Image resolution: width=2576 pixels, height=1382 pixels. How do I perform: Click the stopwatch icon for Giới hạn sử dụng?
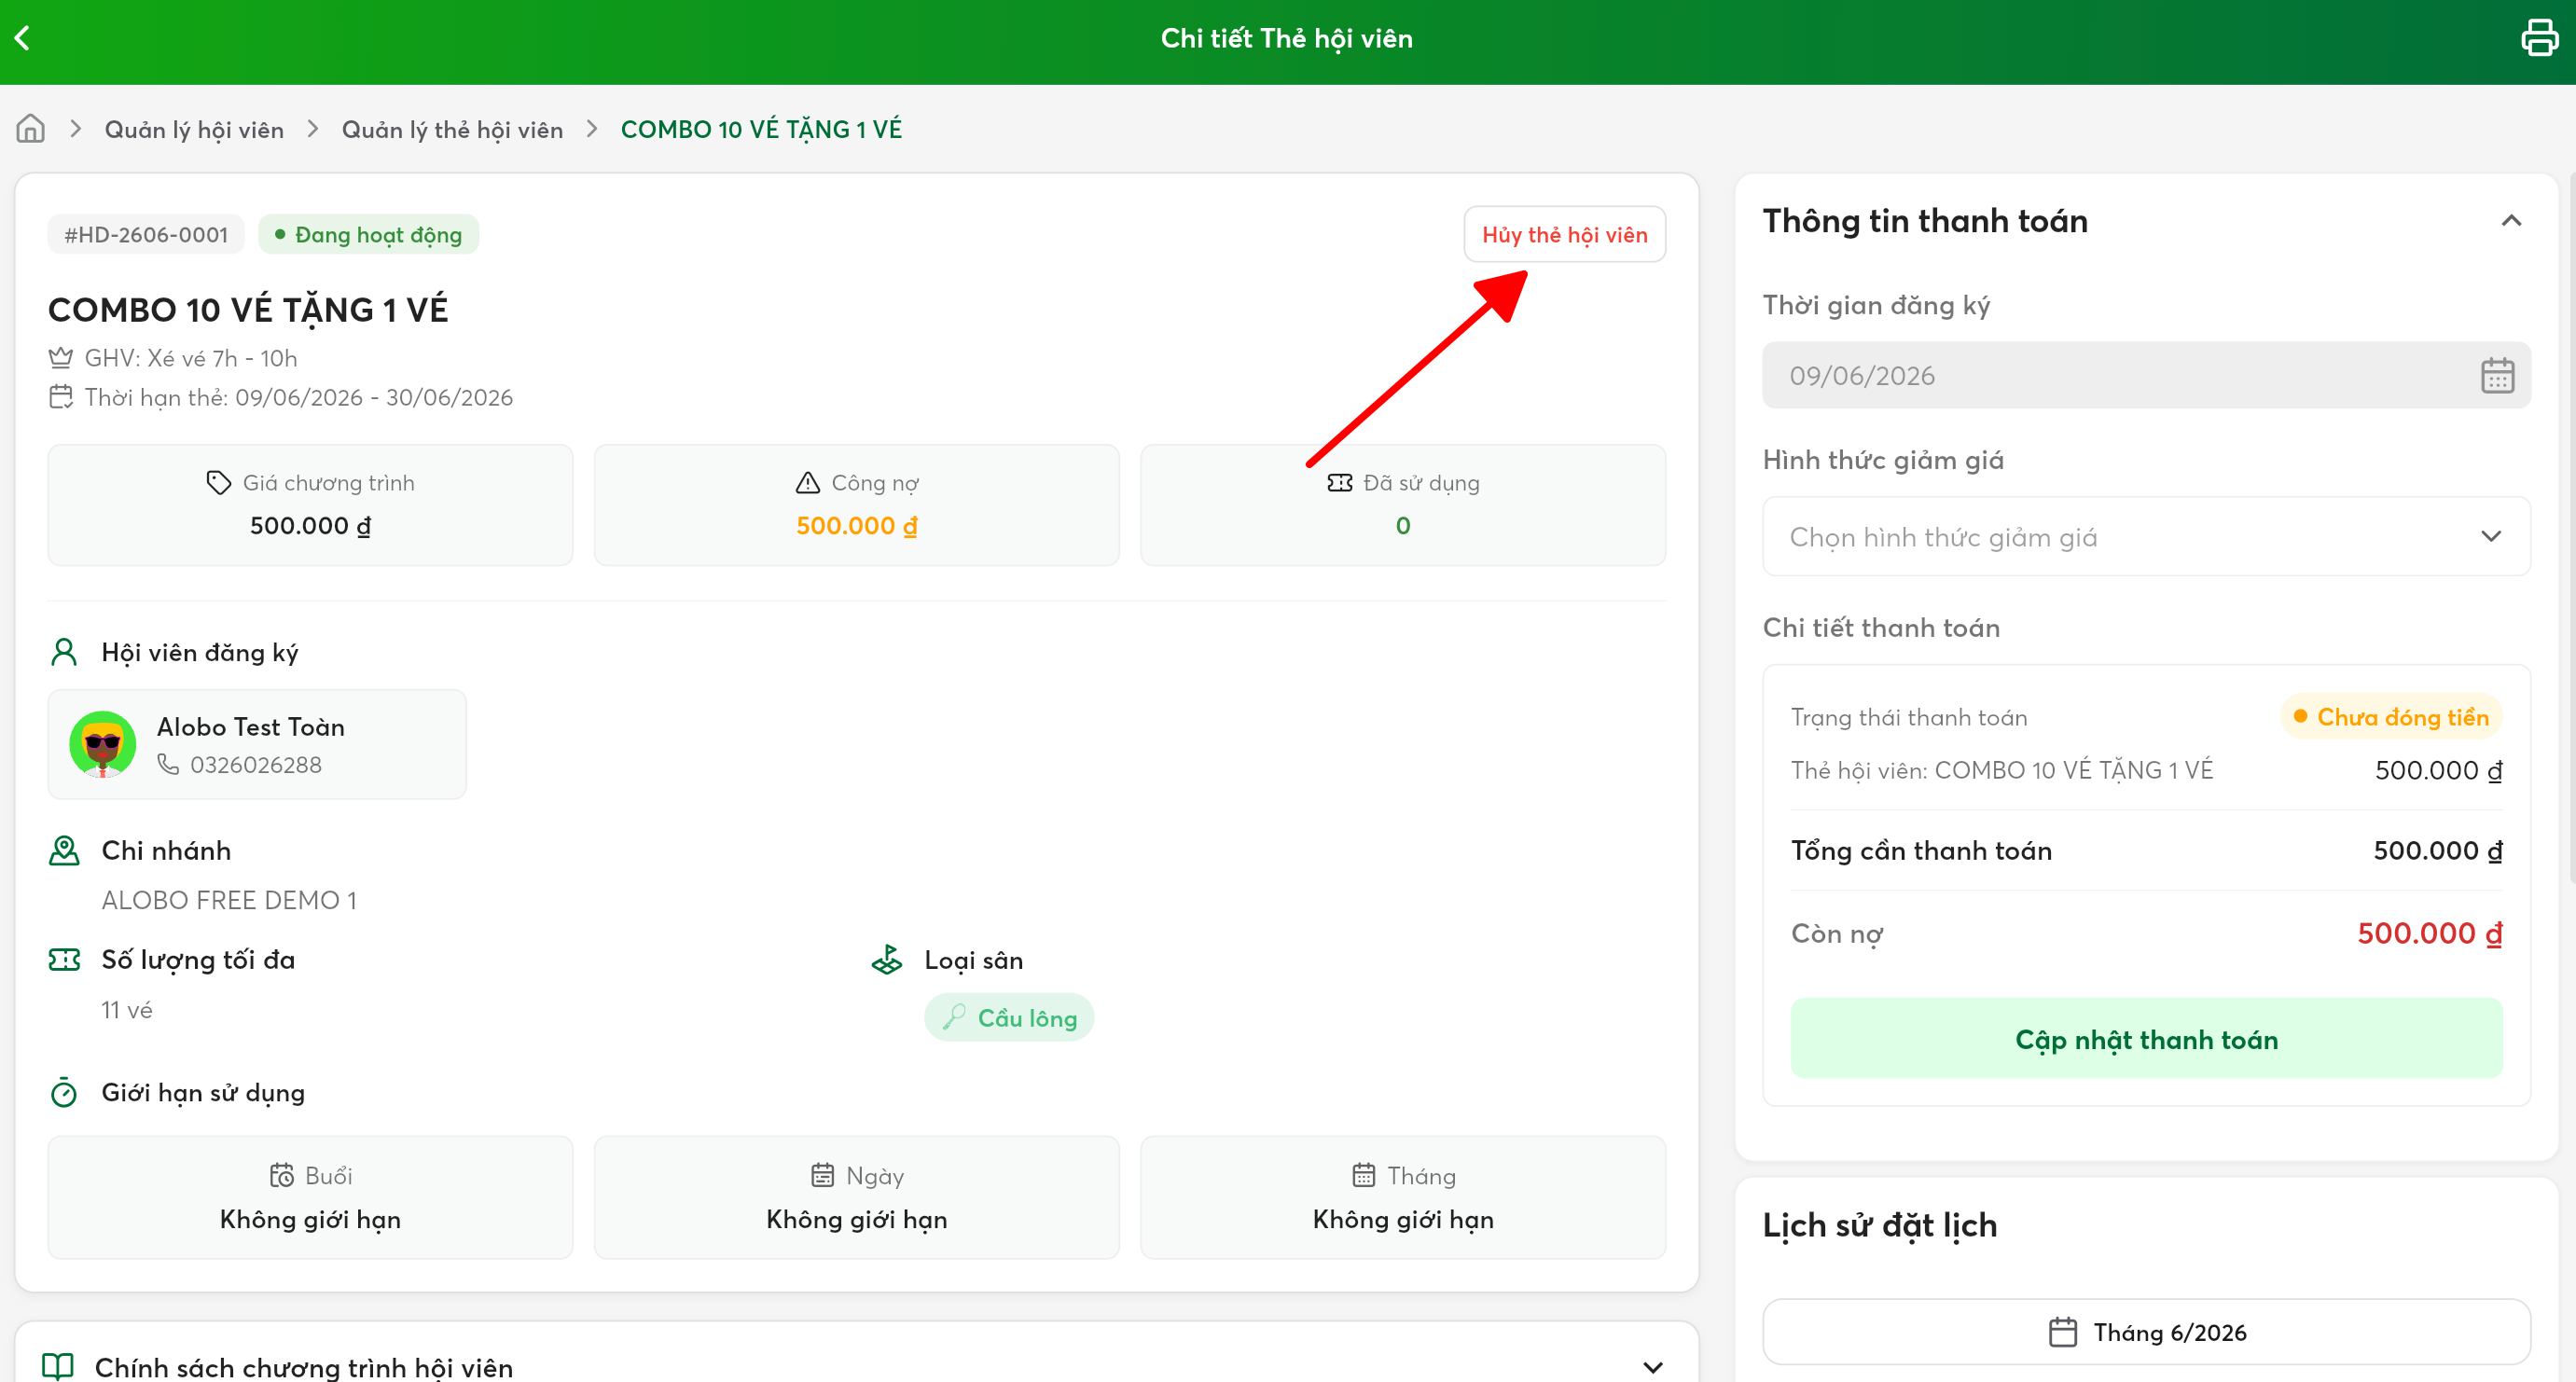pos(64,1092)
